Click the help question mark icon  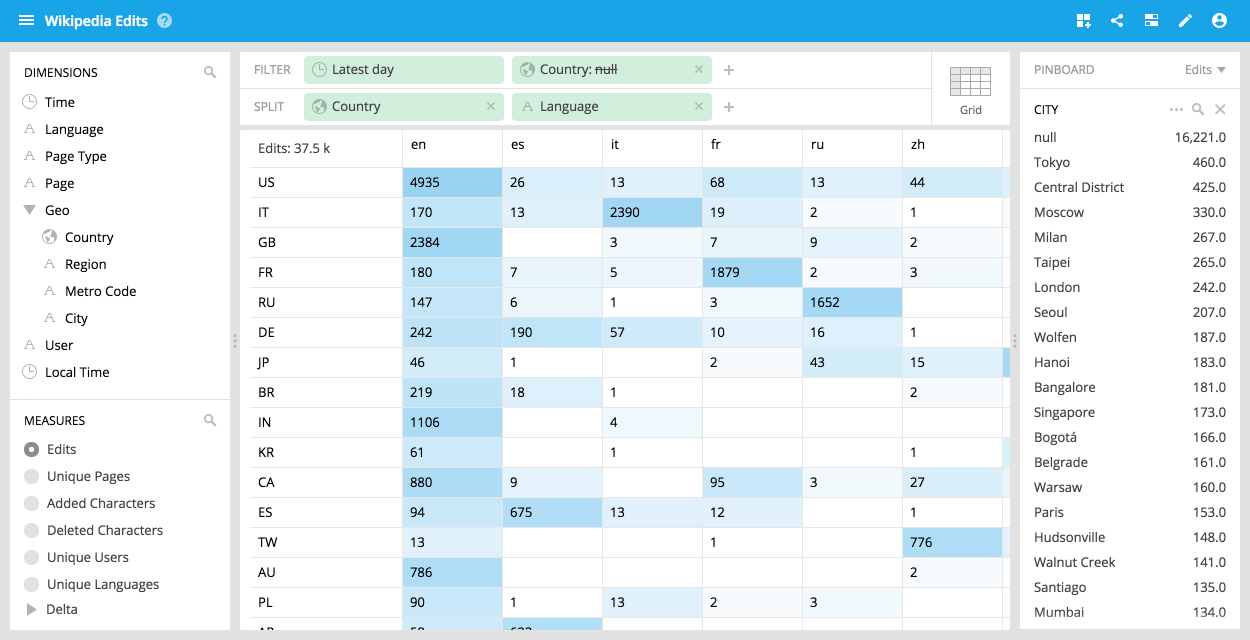tap(165, 20)
